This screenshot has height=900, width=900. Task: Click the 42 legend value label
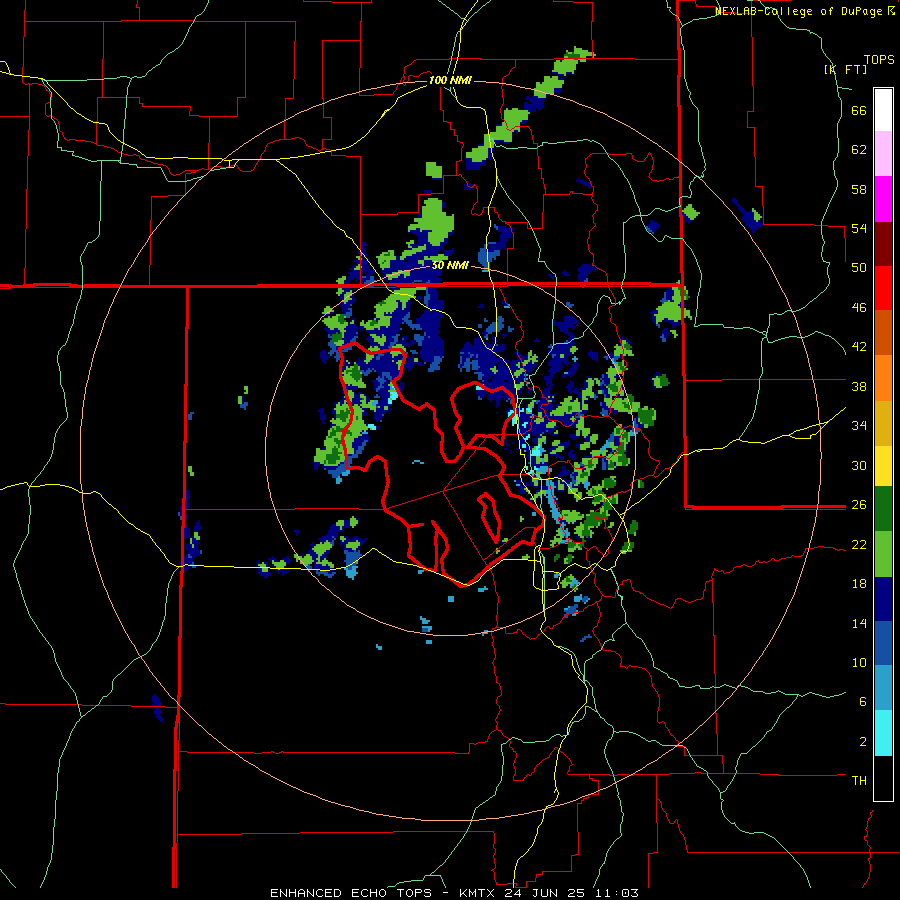point(859,347)
